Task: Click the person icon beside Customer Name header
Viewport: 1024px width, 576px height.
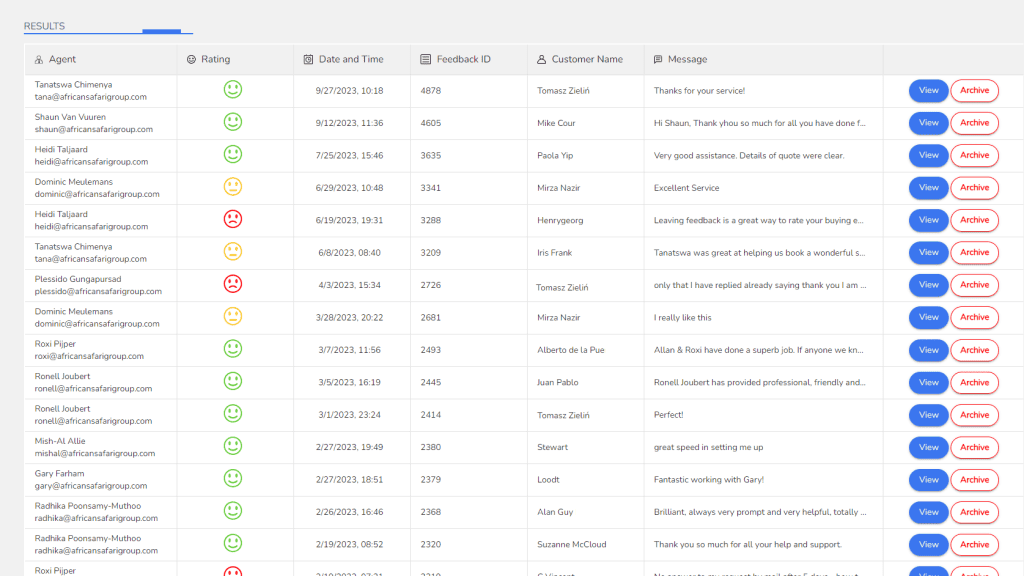Action: tap(541, 60)
